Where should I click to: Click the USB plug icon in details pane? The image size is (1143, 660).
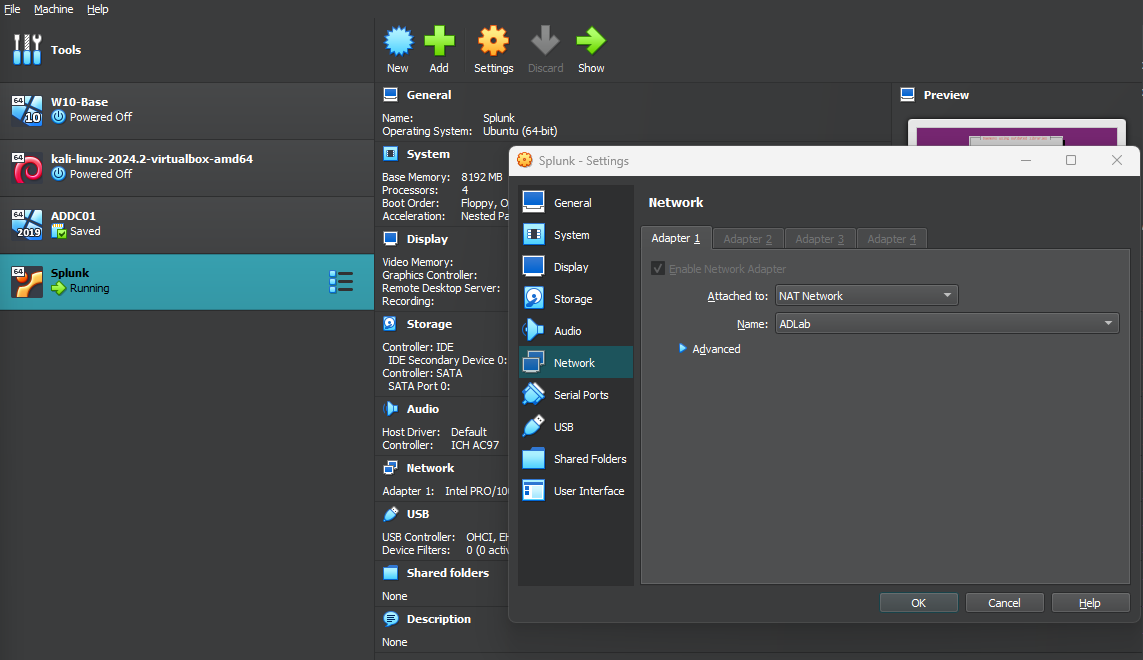click(391, 514)
